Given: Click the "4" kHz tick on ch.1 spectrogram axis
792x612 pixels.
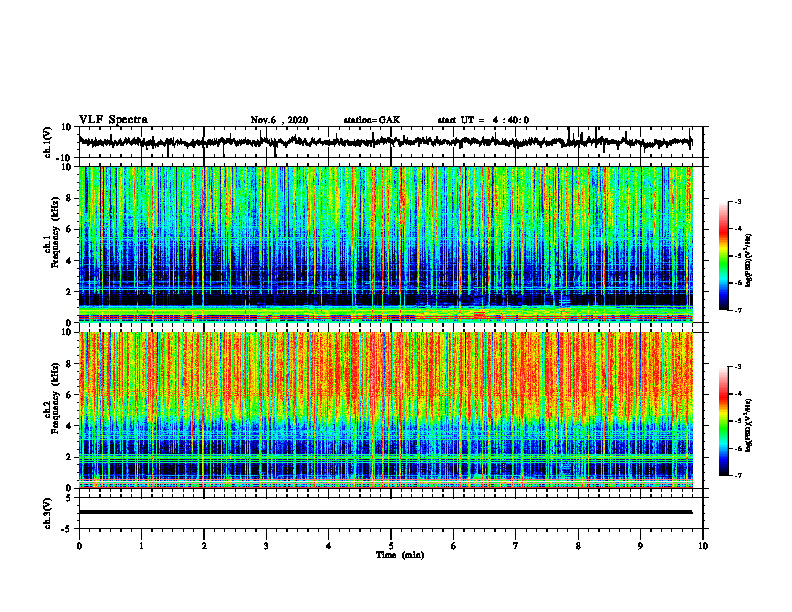Looking at the screenshot, I should [x=69, y=261].
